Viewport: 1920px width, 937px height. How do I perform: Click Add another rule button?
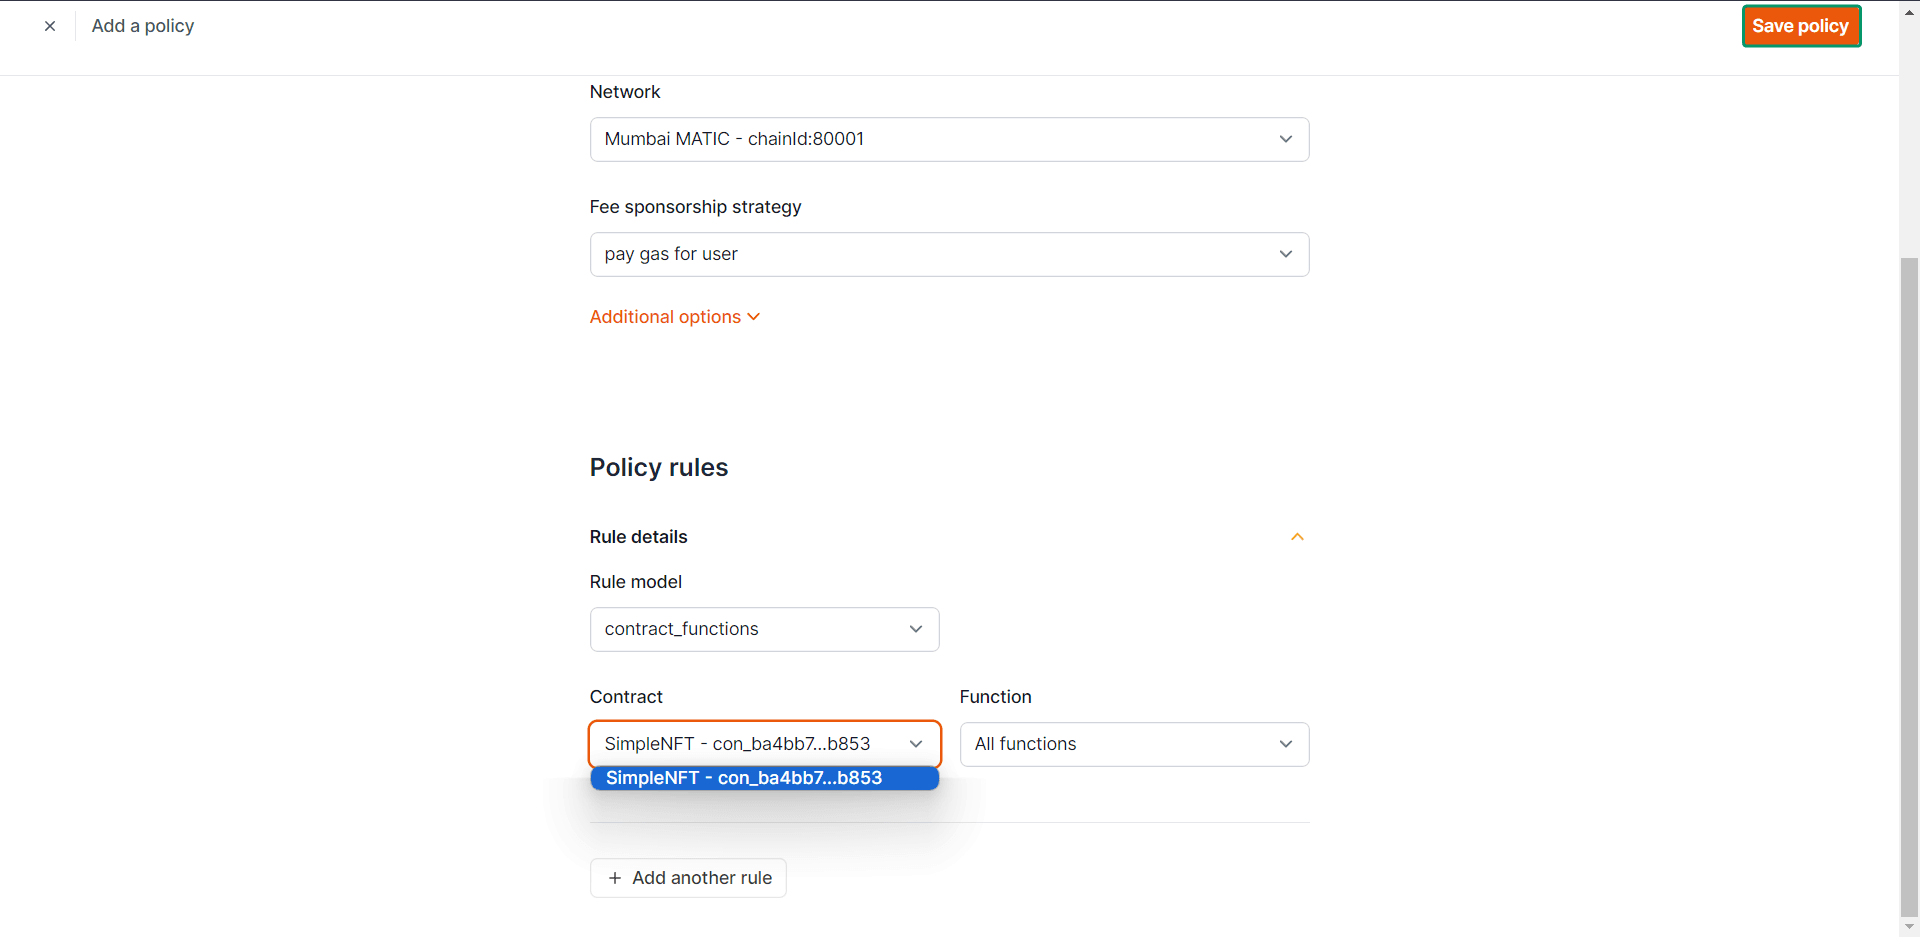(x=688, y=878)
